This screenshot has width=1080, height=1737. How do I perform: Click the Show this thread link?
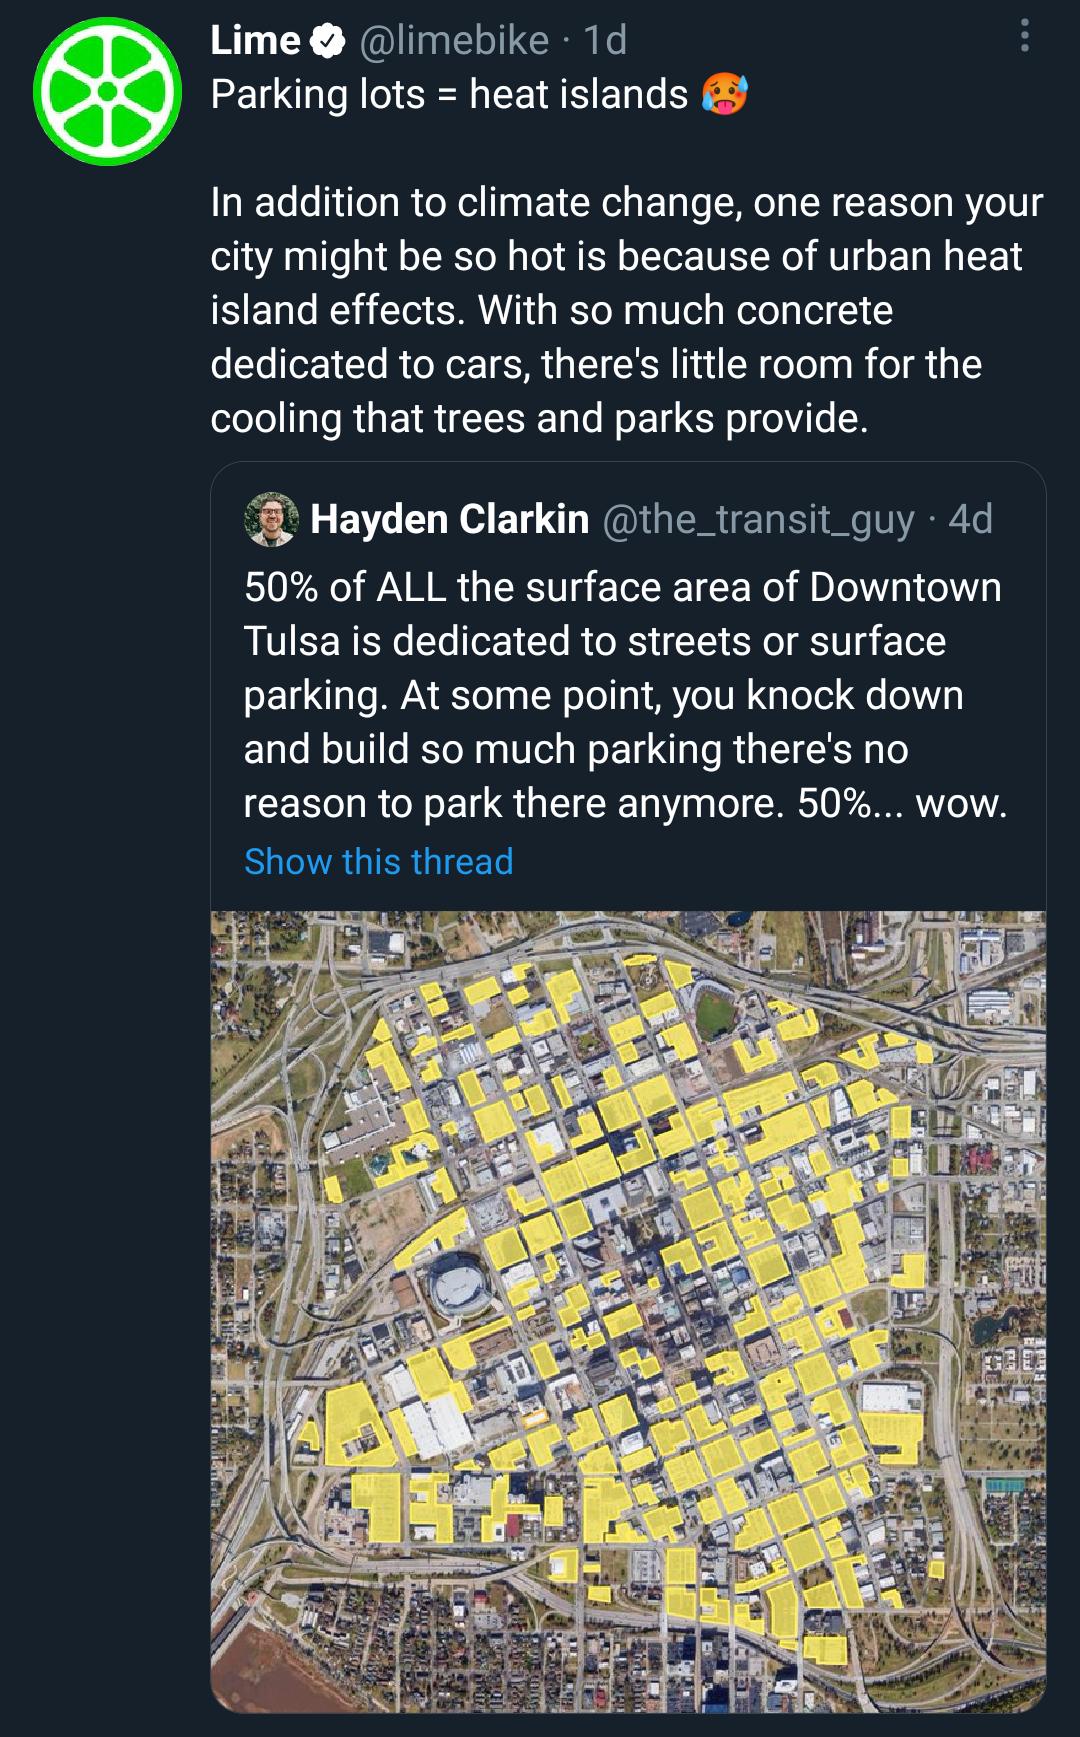click(378, 861)
